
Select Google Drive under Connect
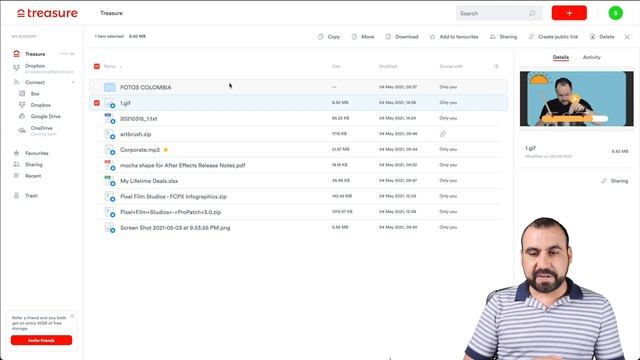point(45,116)
